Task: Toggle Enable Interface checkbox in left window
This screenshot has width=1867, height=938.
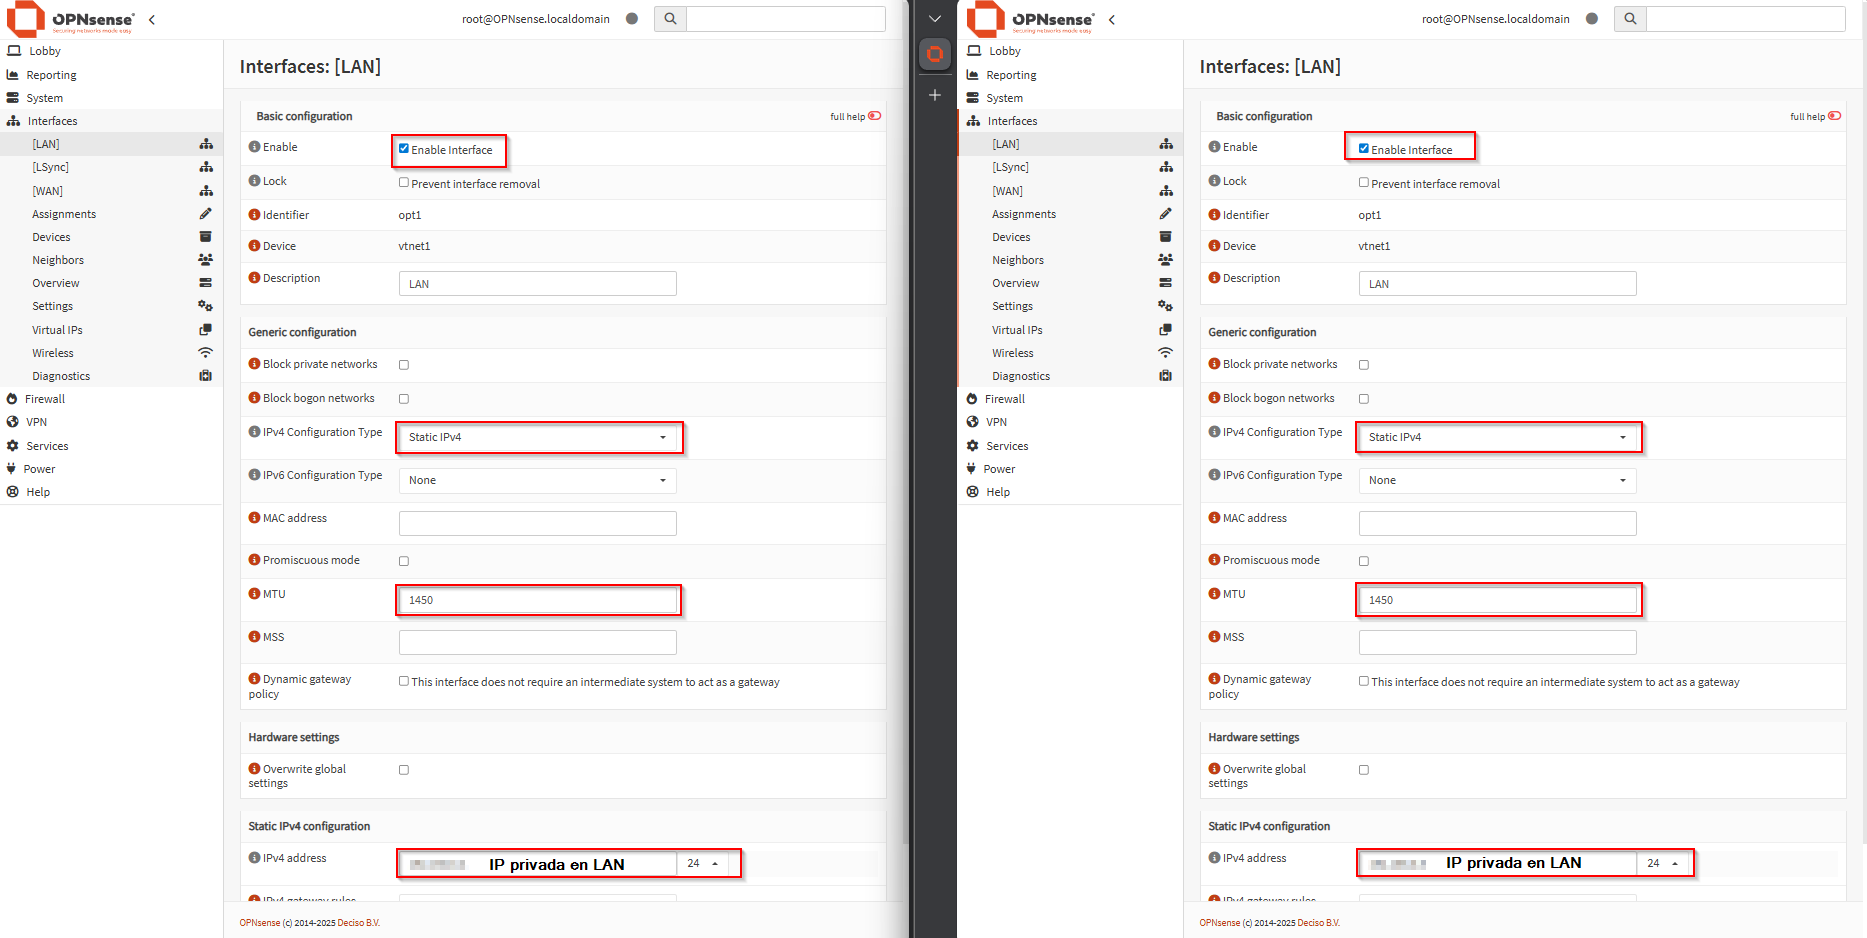Action: pyautogui.click(x=404, y=149)
